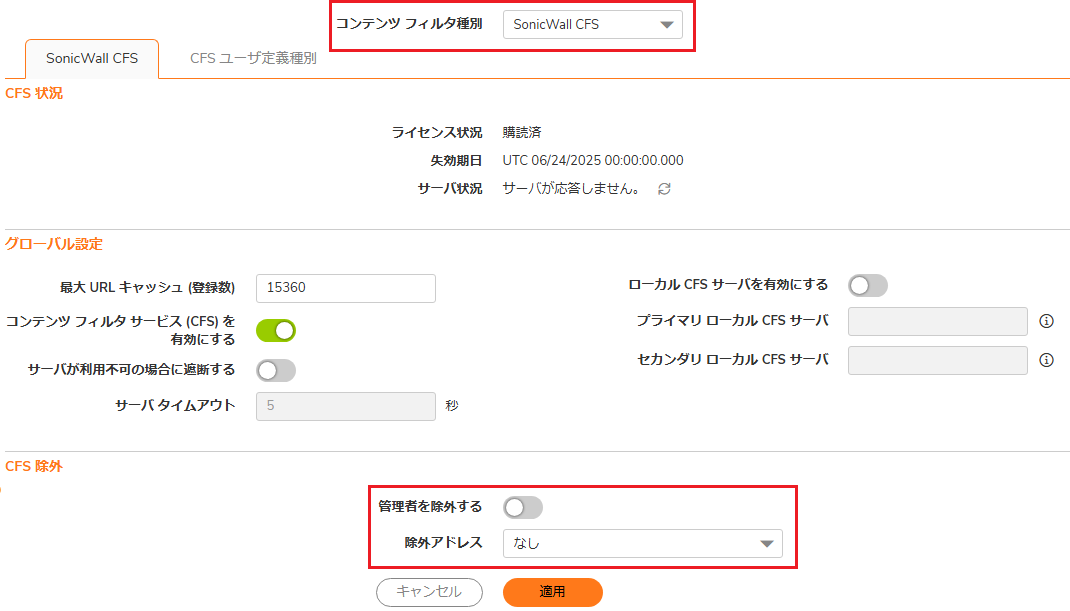Click the サーバ タイムアウト field
Viewport: 1070px width, 611px height.
[346, 406]
